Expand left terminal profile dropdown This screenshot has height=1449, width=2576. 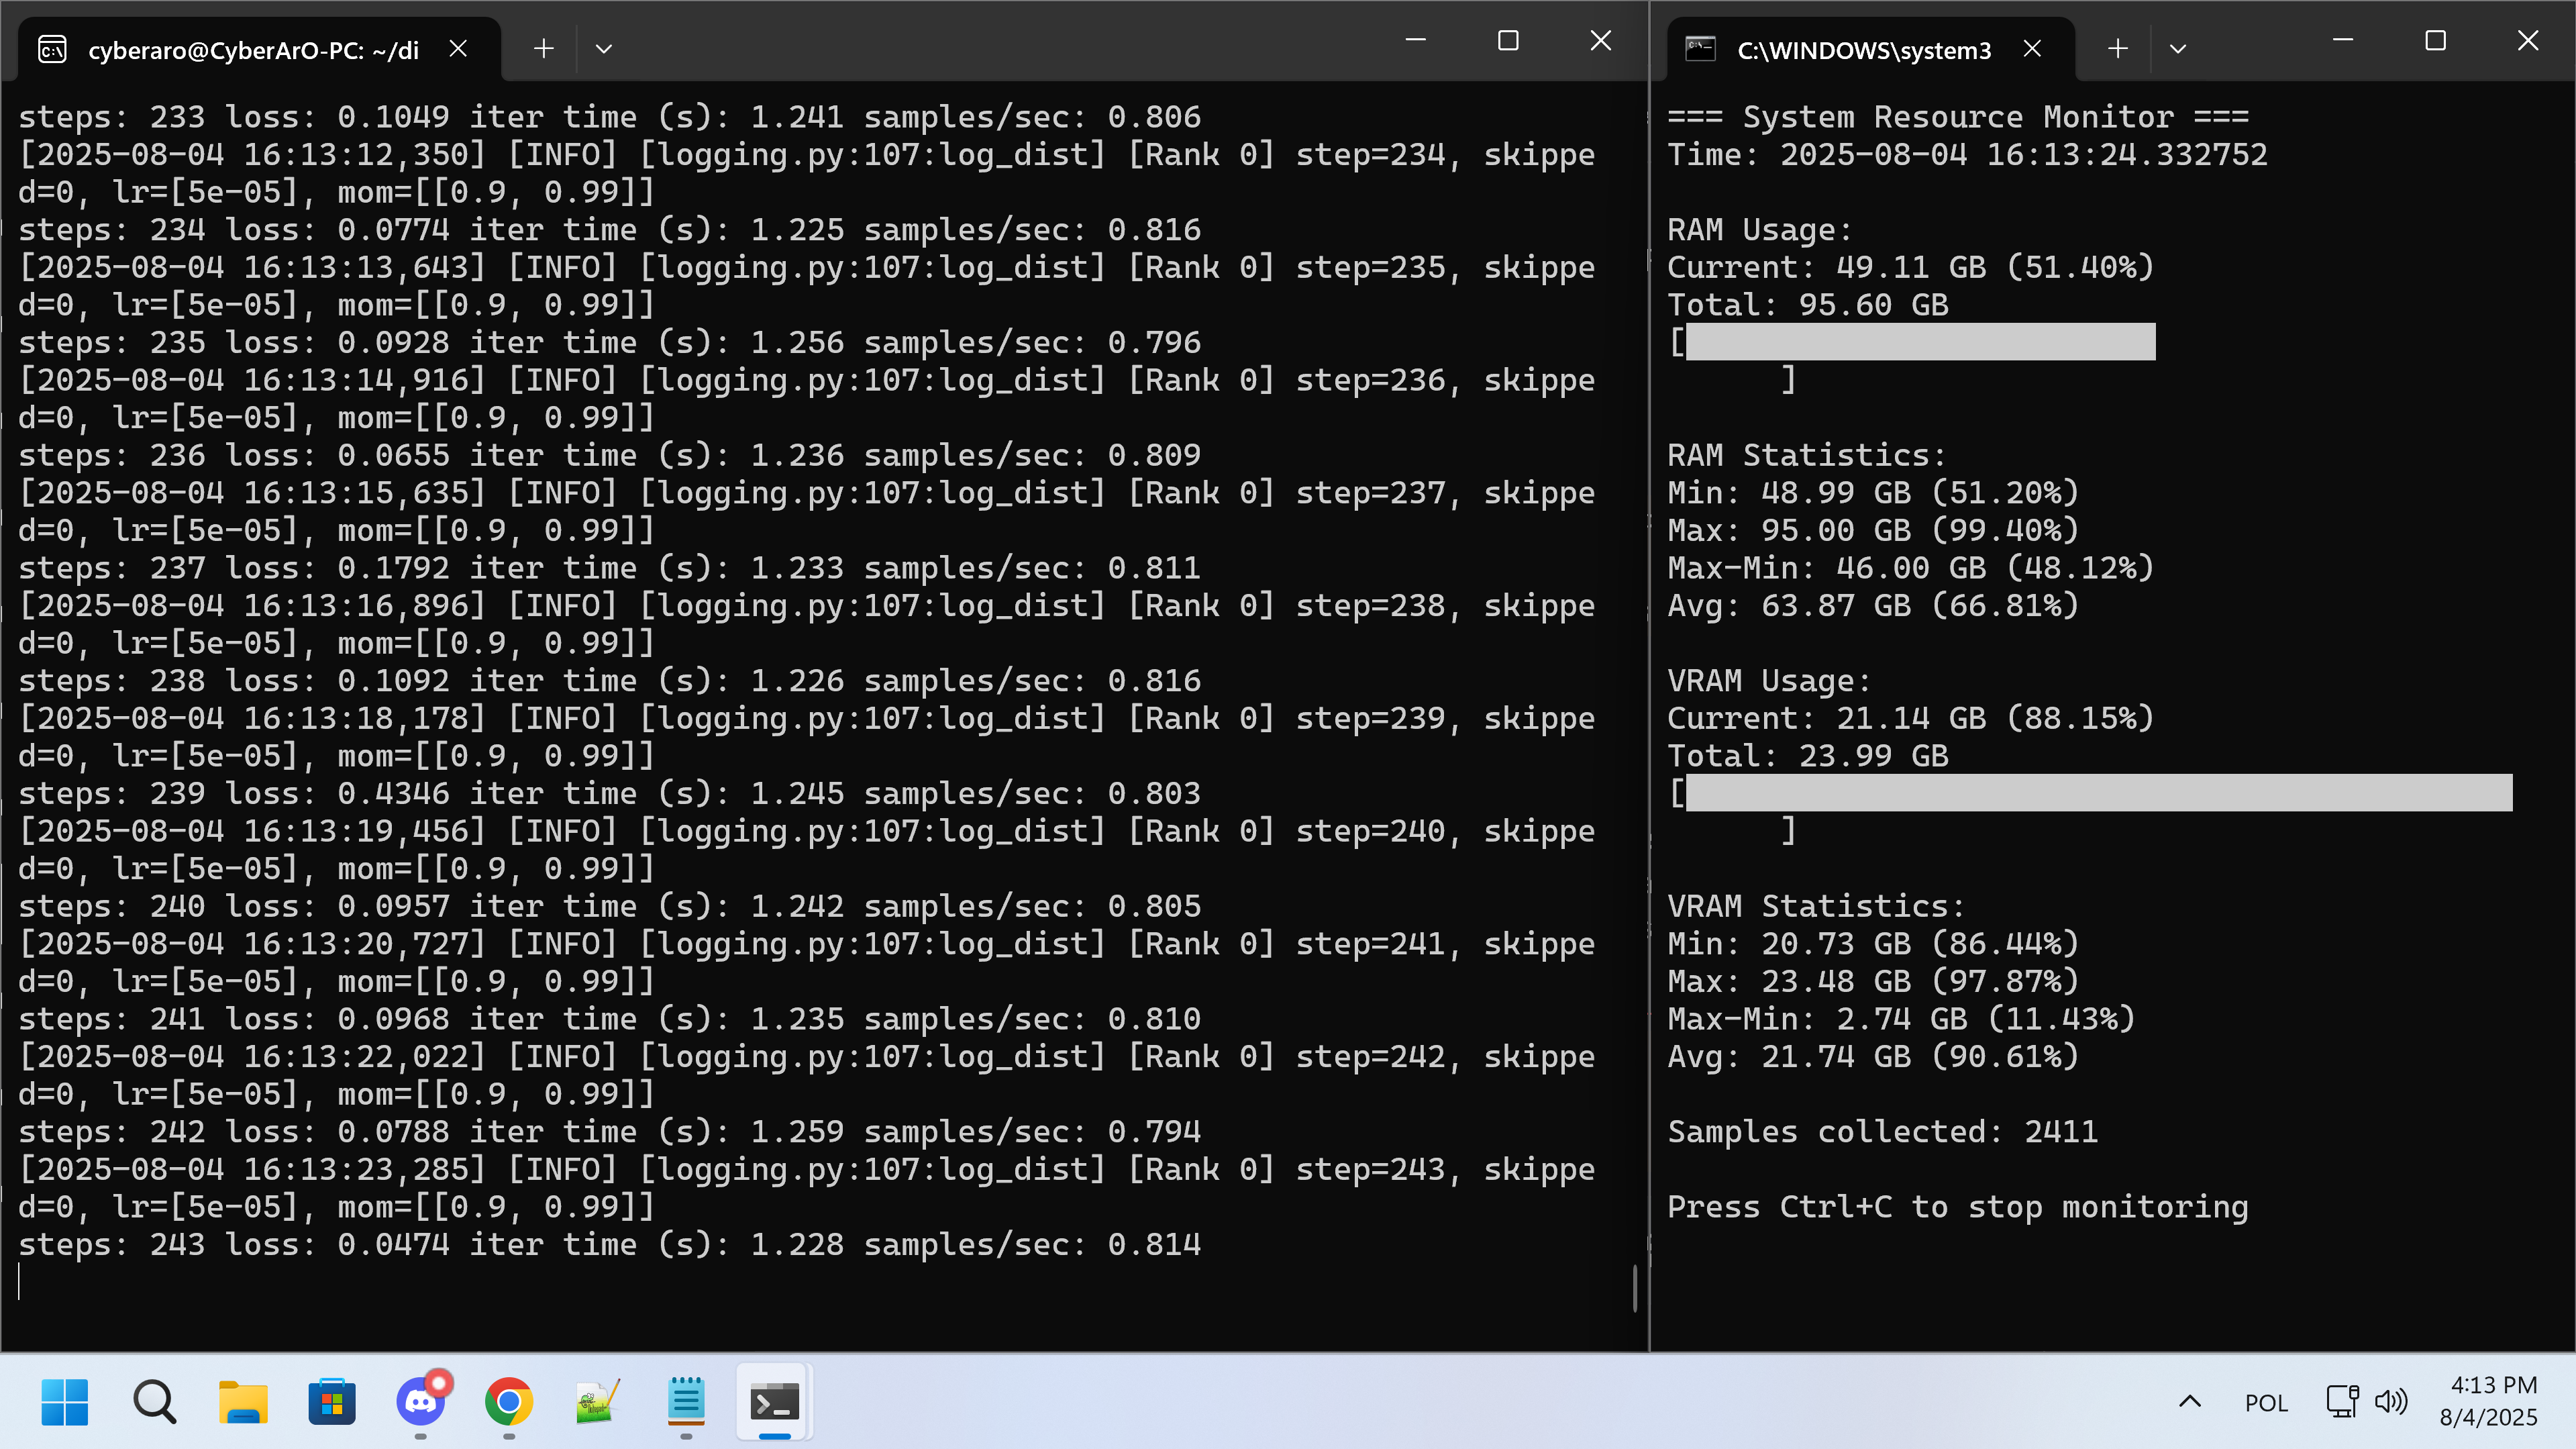[603, 48]
